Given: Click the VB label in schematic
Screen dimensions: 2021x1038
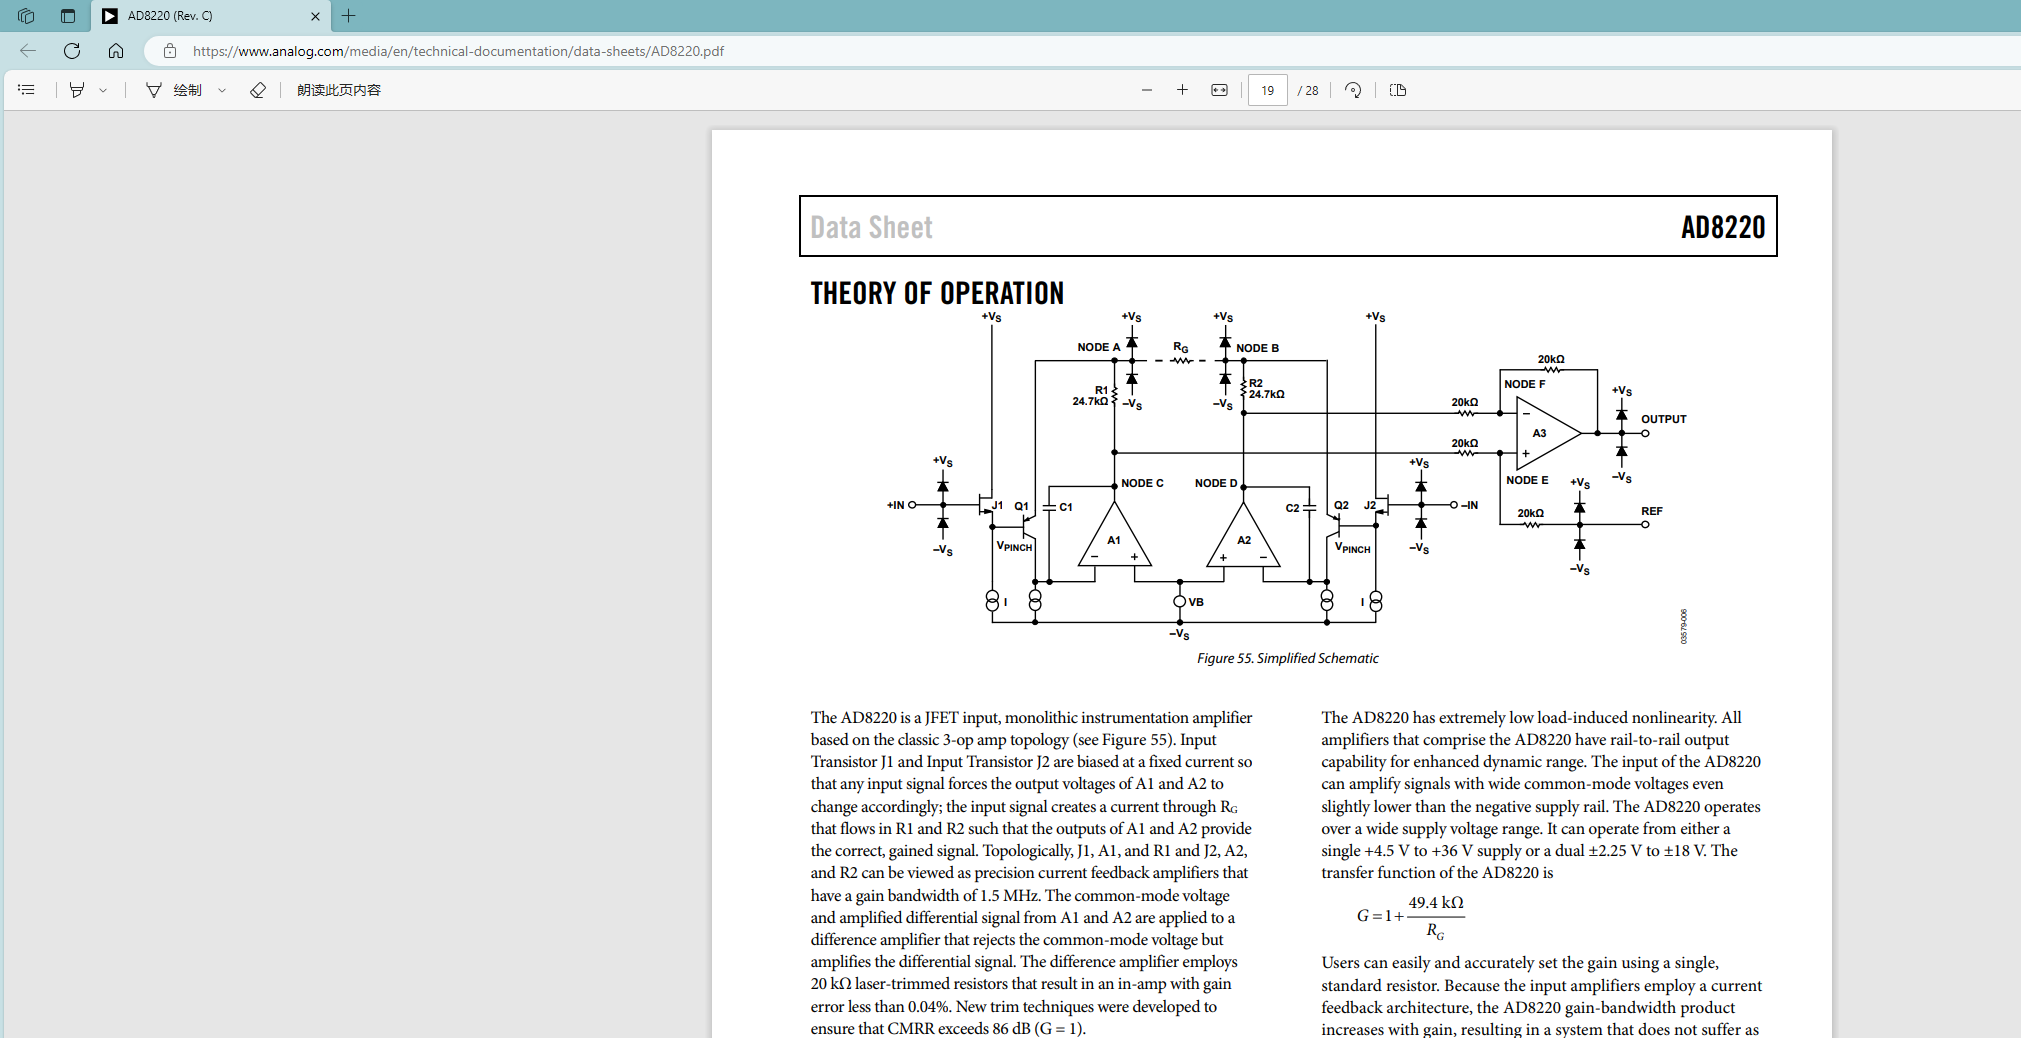Looking at the screenshot, I should tap(1196, 602).
